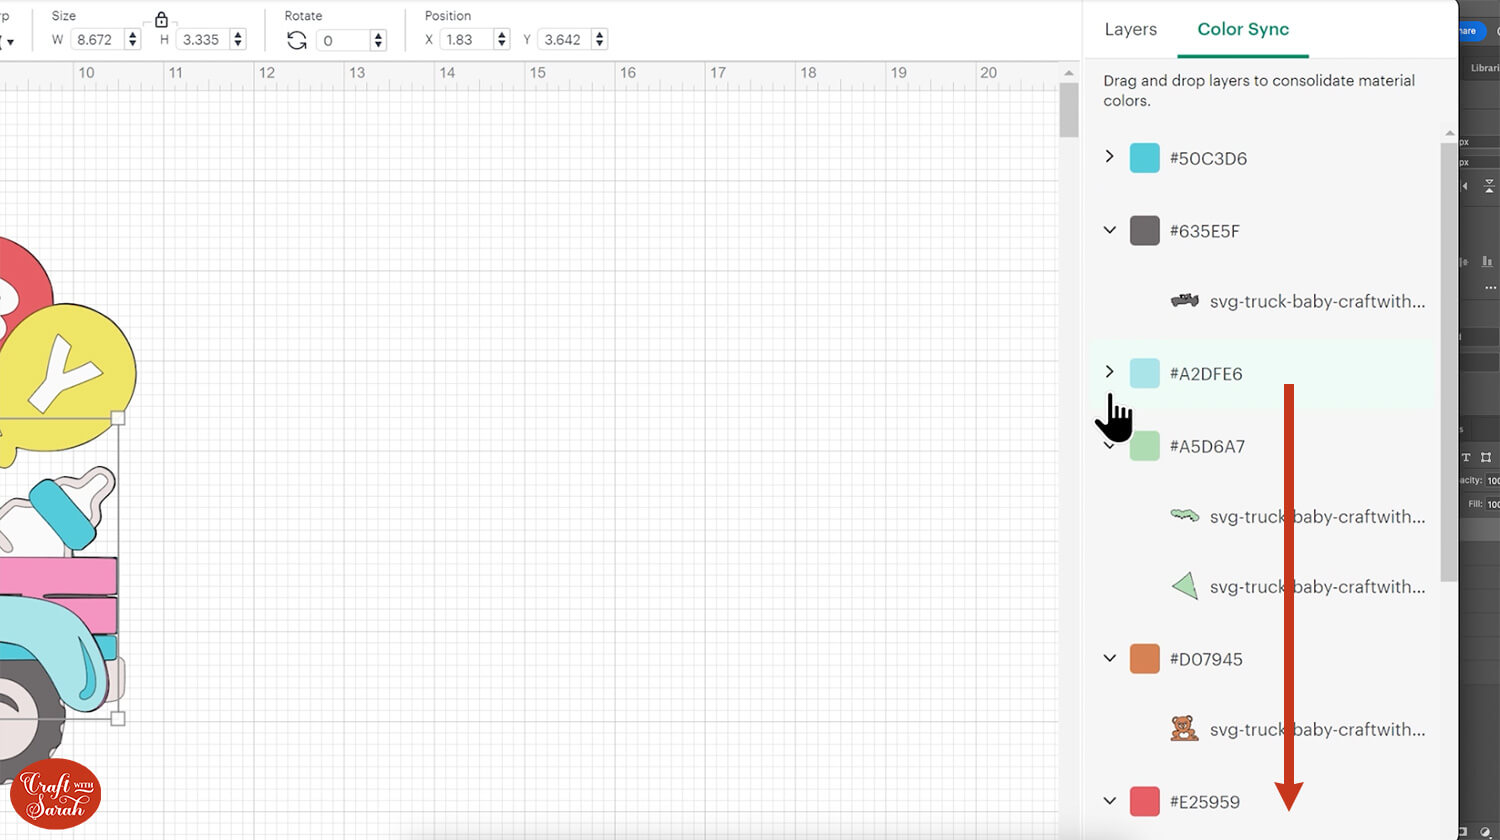Click the Rotate circular arrows icon
Screen dimensions: 1500x840
[297, 40]
